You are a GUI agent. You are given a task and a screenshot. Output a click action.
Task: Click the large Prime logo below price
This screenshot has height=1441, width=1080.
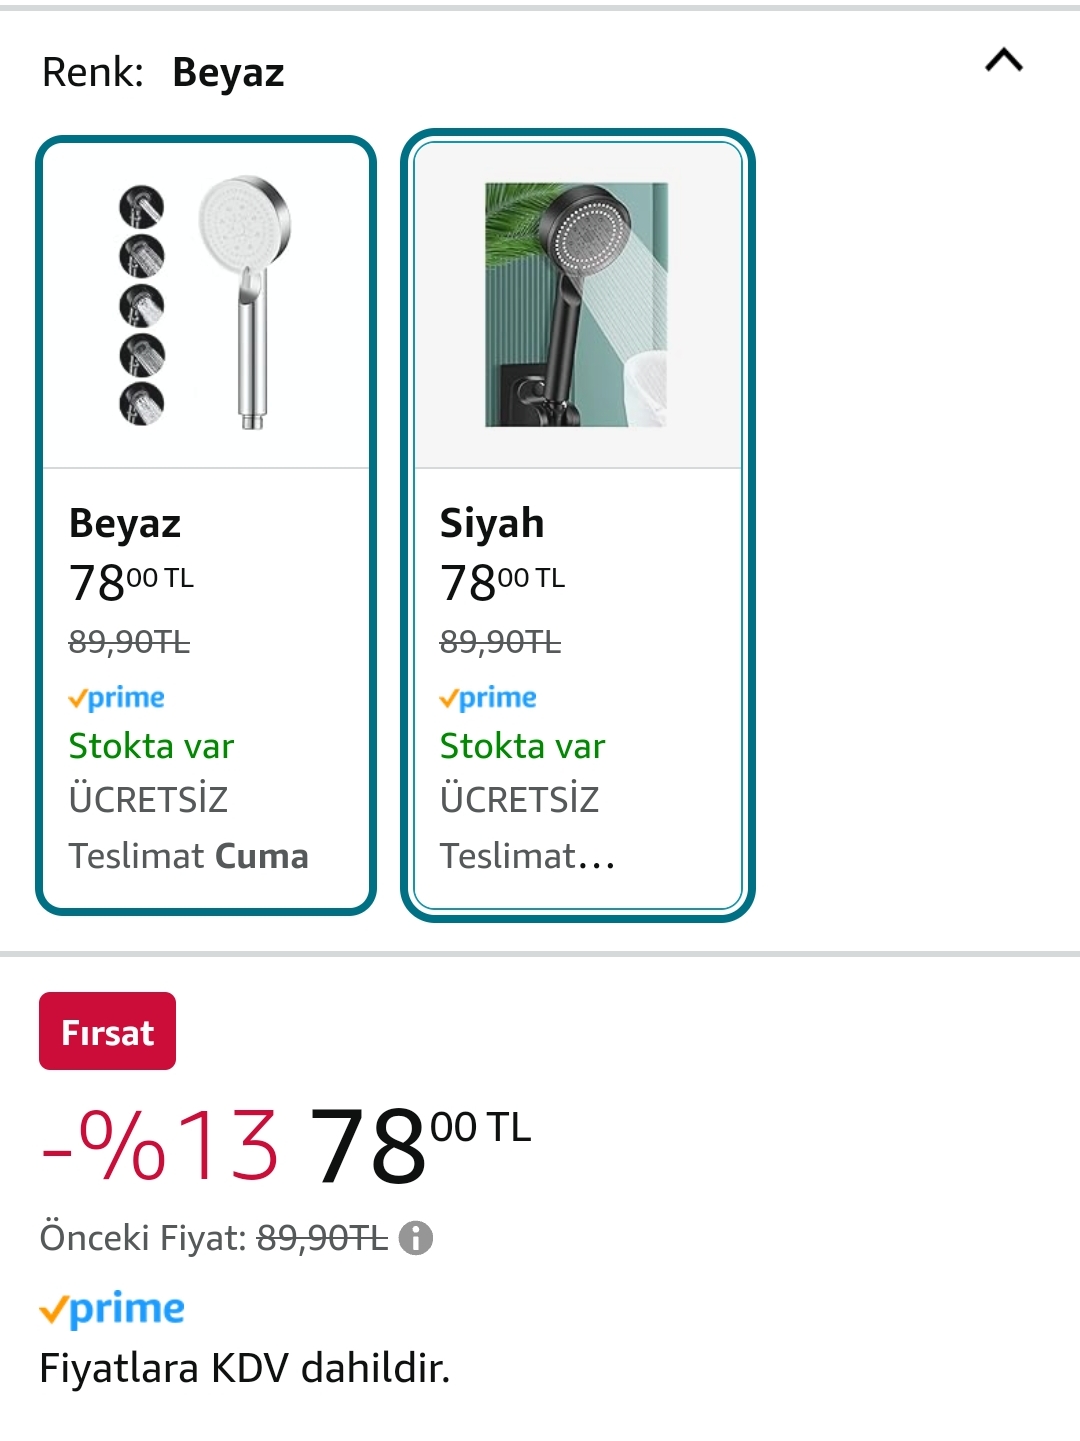[112, 1309]
